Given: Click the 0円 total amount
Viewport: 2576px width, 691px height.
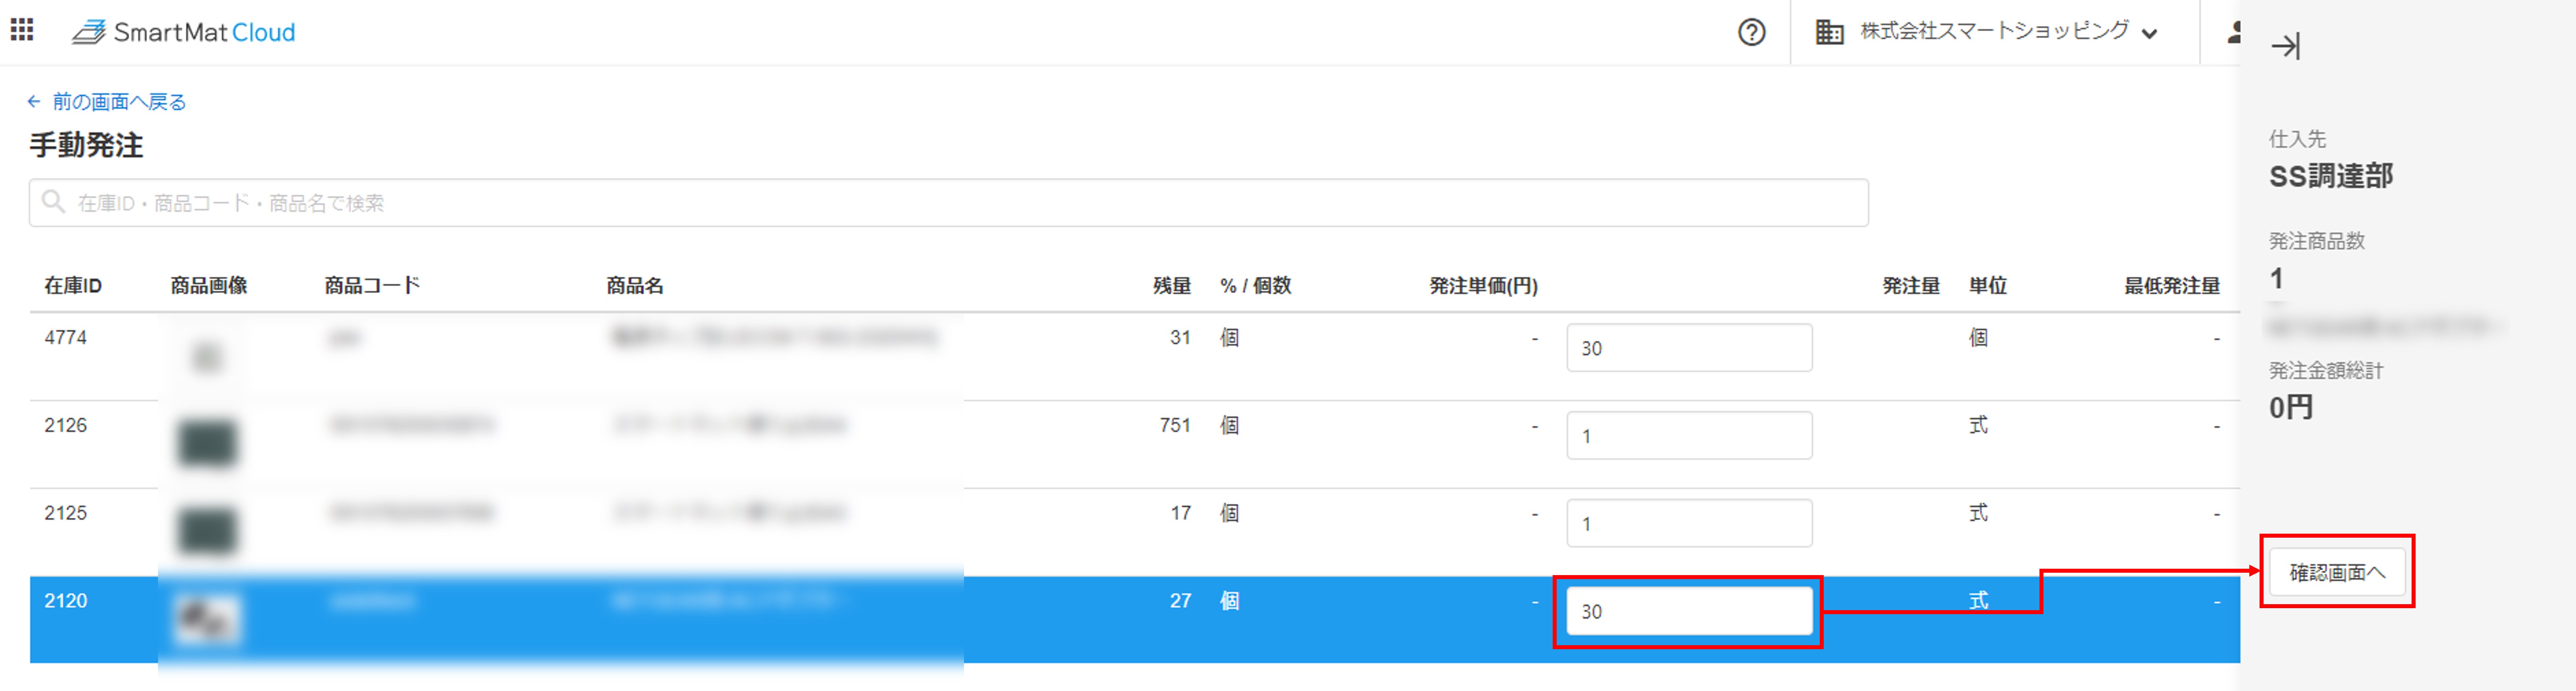Looking at the screenshot, I should point(2291,407).
